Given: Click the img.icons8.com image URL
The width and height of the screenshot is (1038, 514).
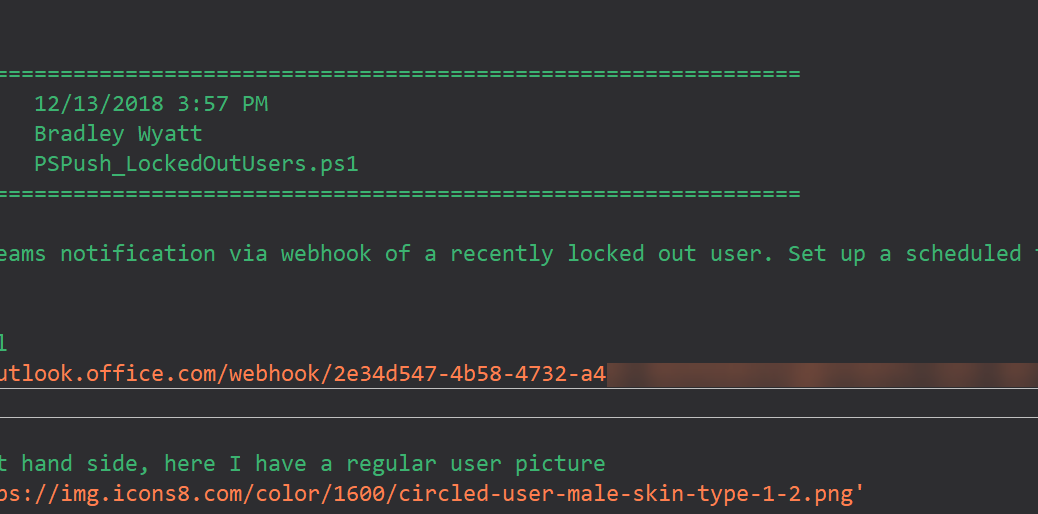Looking at the screenshot, I should tap(432, 494).
